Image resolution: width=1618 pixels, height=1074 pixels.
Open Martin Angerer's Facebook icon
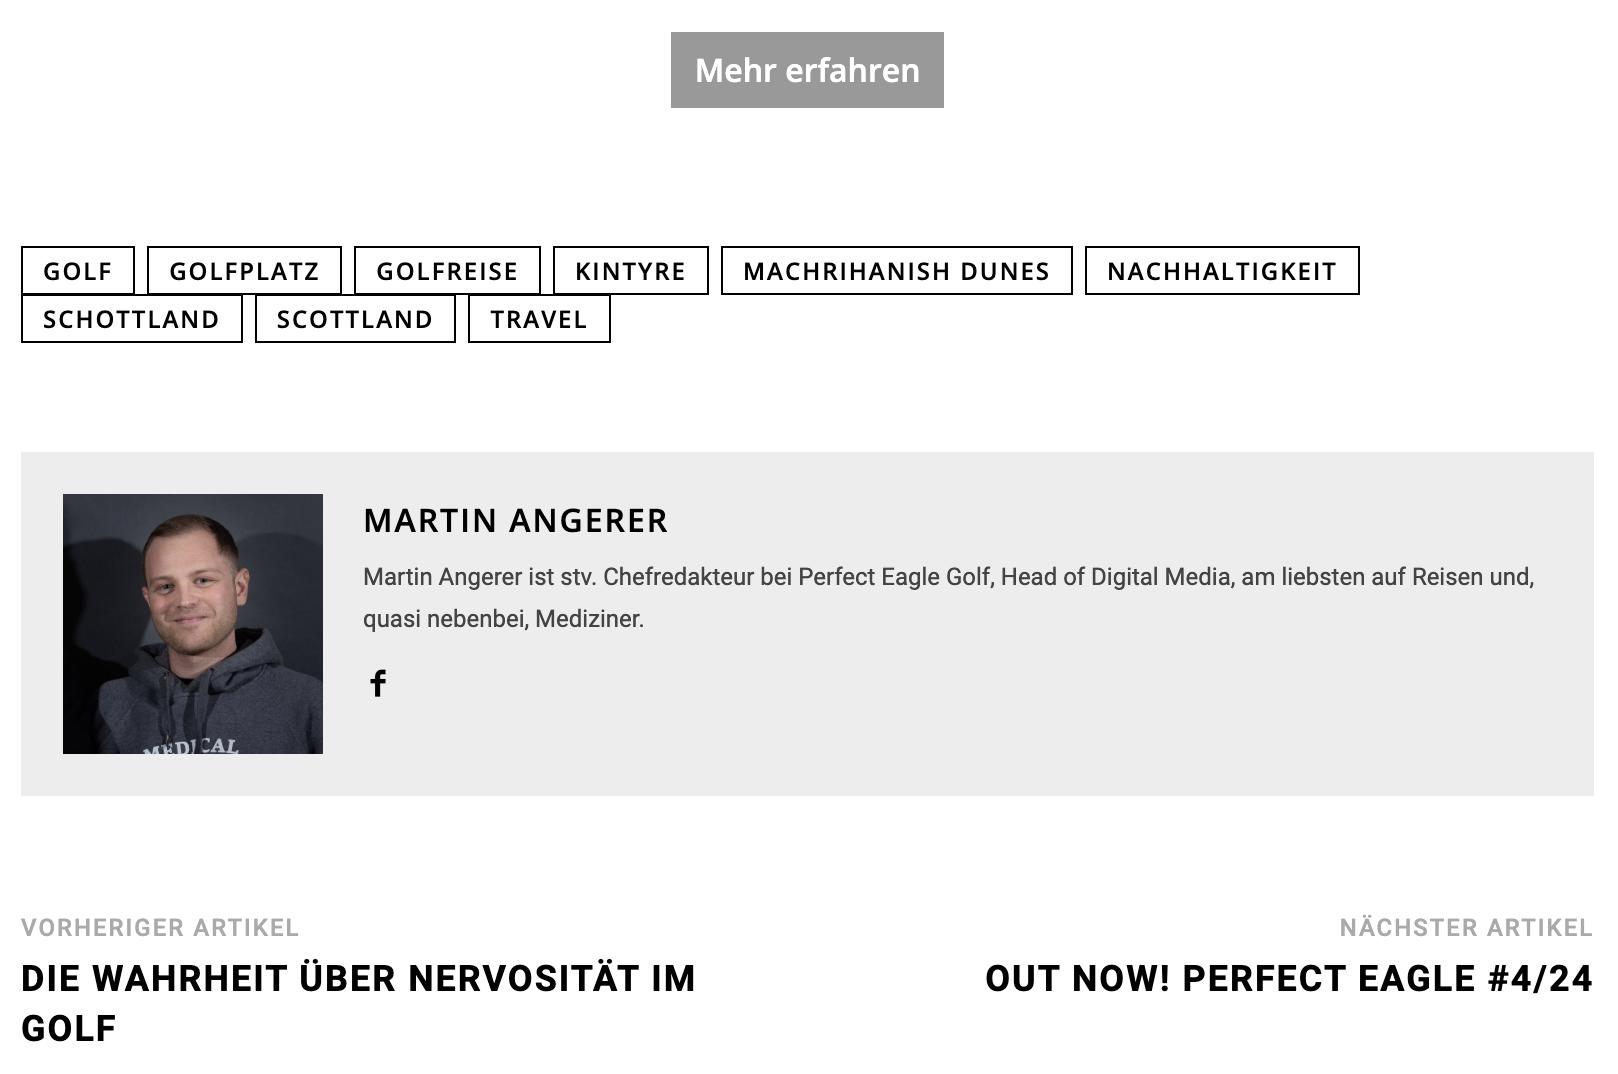coord(378,683)
